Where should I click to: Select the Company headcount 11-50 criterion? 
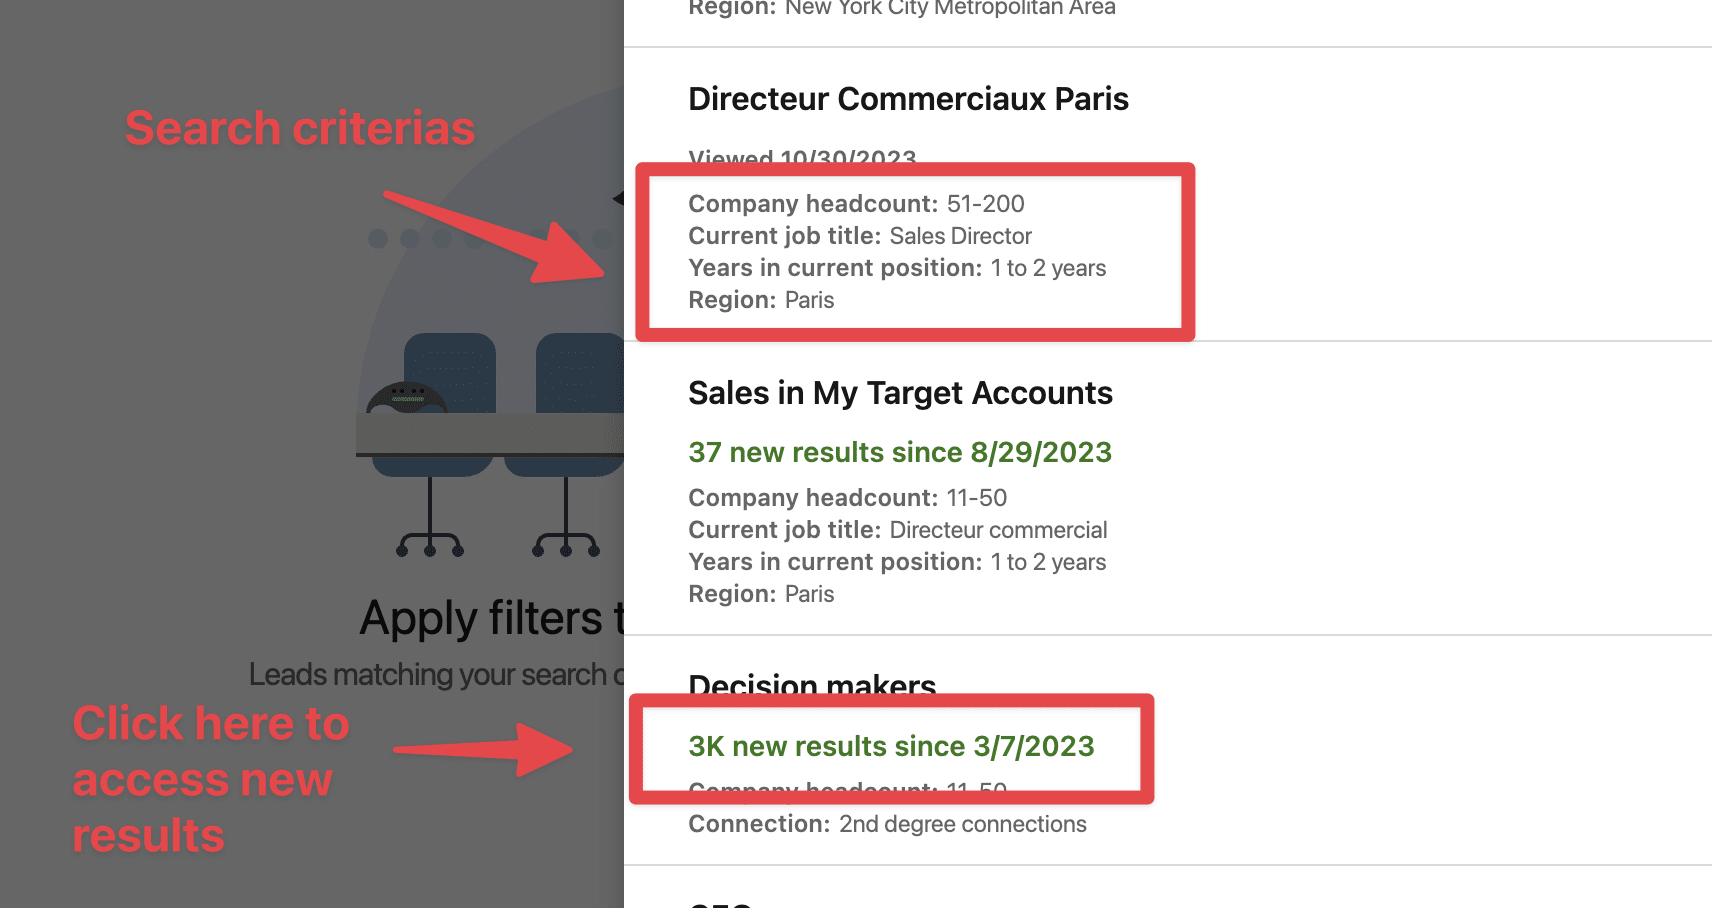tap(847, 497)
